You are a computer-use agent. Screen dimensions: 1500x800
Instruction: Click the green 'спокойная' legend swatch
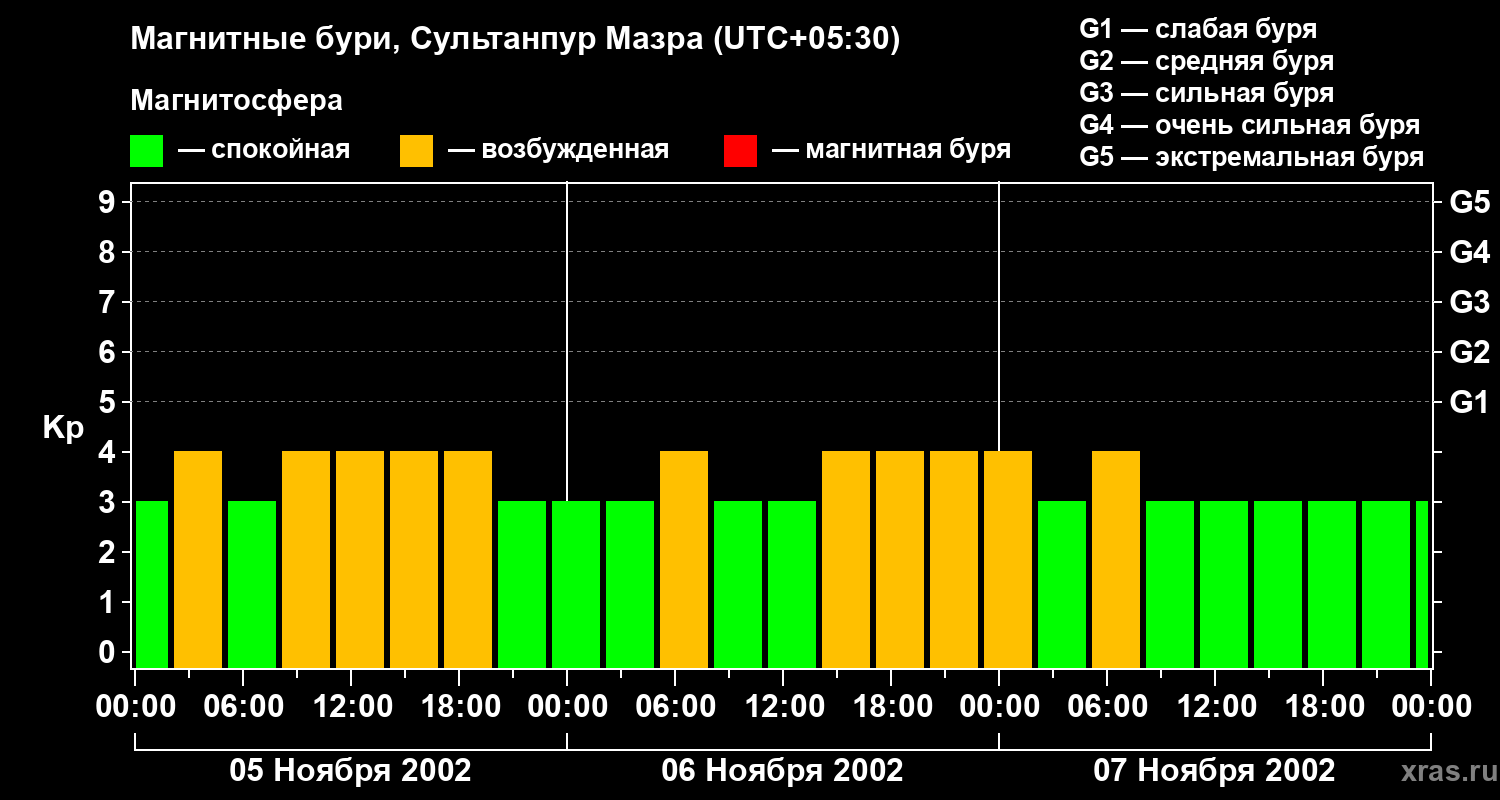146,151
